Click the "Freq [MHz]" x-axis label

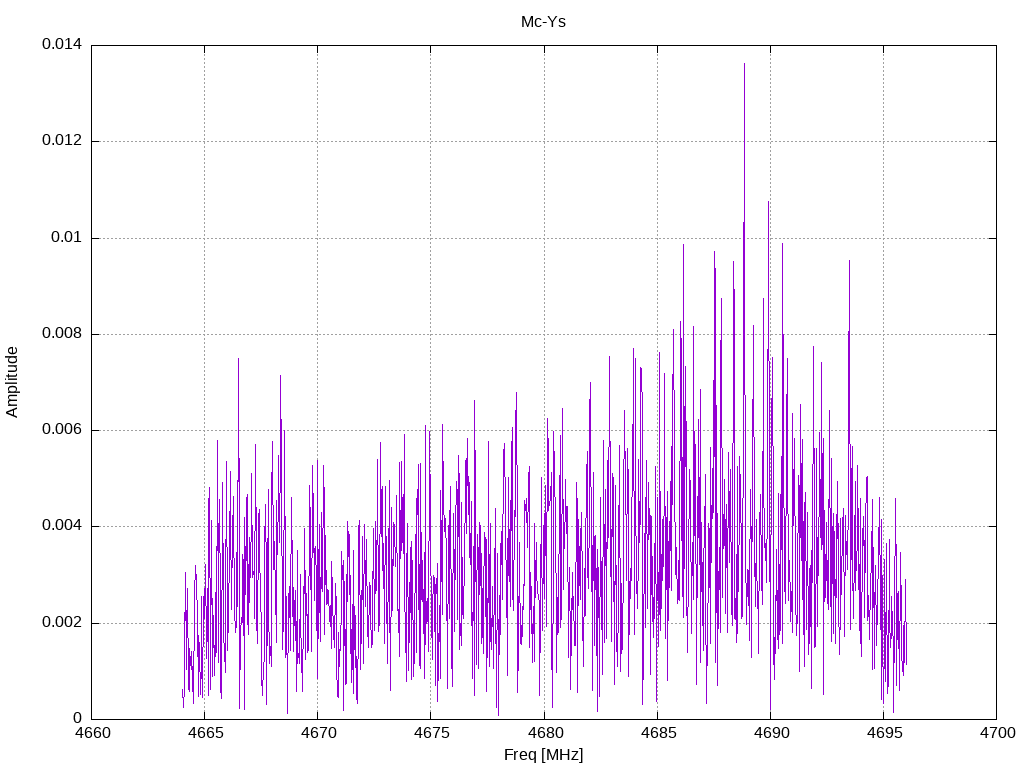(543, 755)
